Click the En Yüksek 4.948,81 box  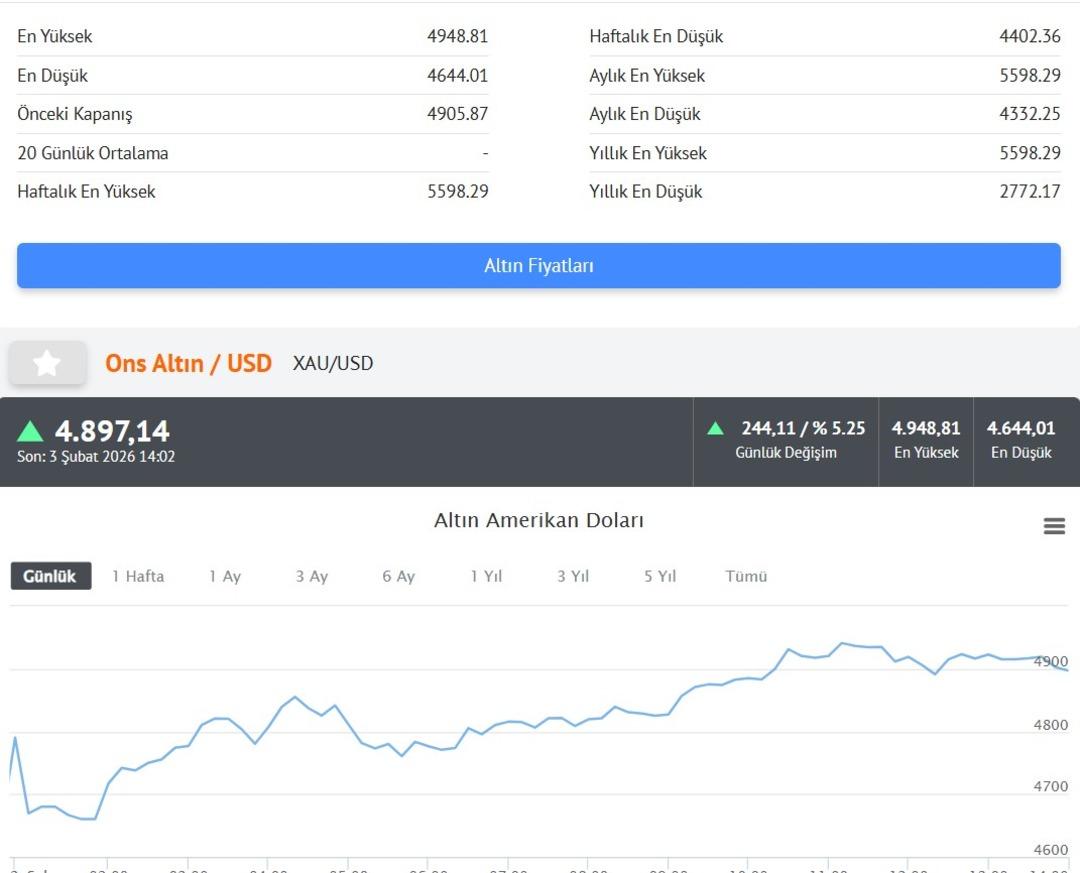click(x=926, y=441)
